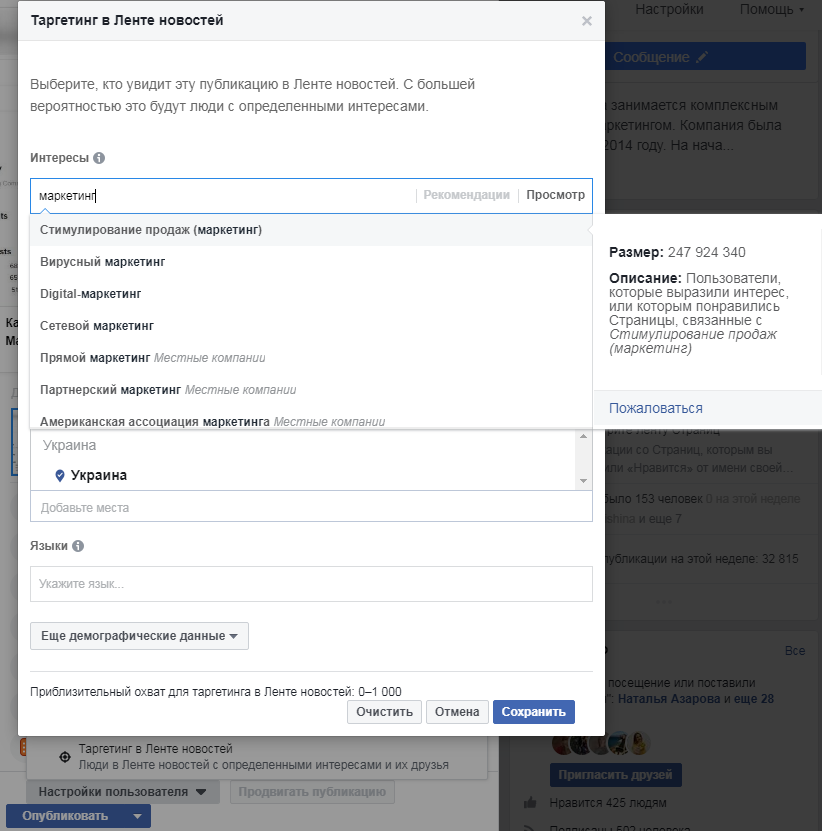Image resolution: width=822 pixels, height=831 pixels.
Task: Close the Таргетинг в Ленте новостей dialog
Action: pyautogui.click(x=587, y=21)
